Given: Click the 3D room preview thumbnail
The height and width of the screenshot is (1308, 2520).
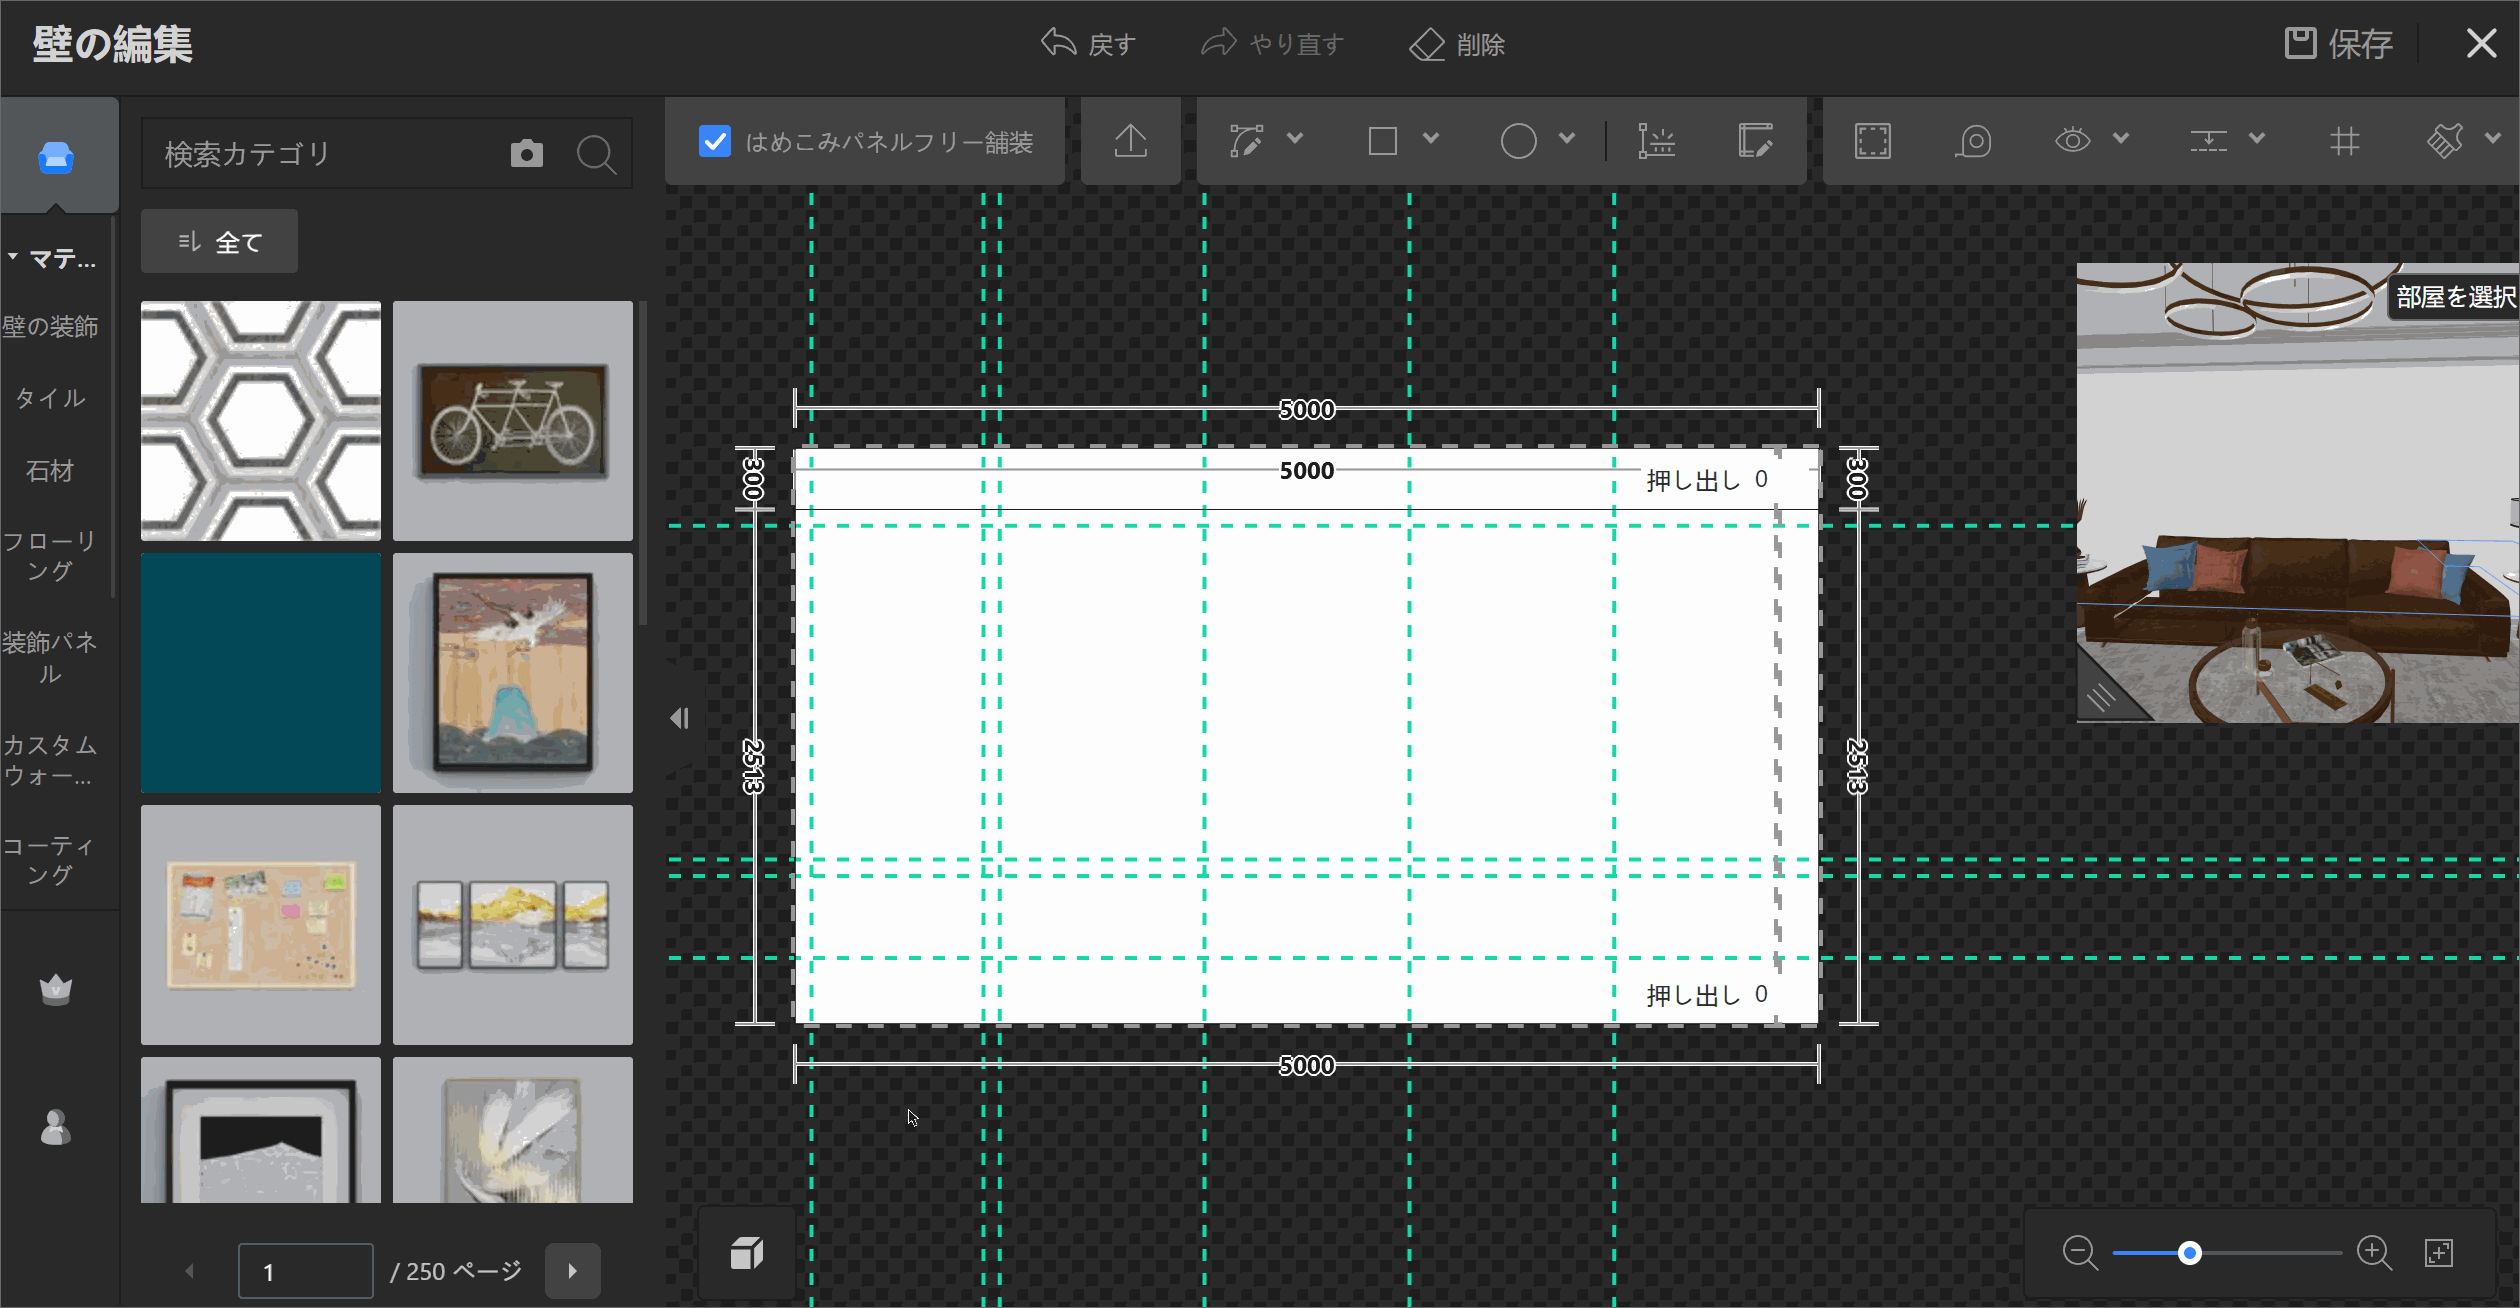Looking at the screenshot, I should pos(2298,493).
